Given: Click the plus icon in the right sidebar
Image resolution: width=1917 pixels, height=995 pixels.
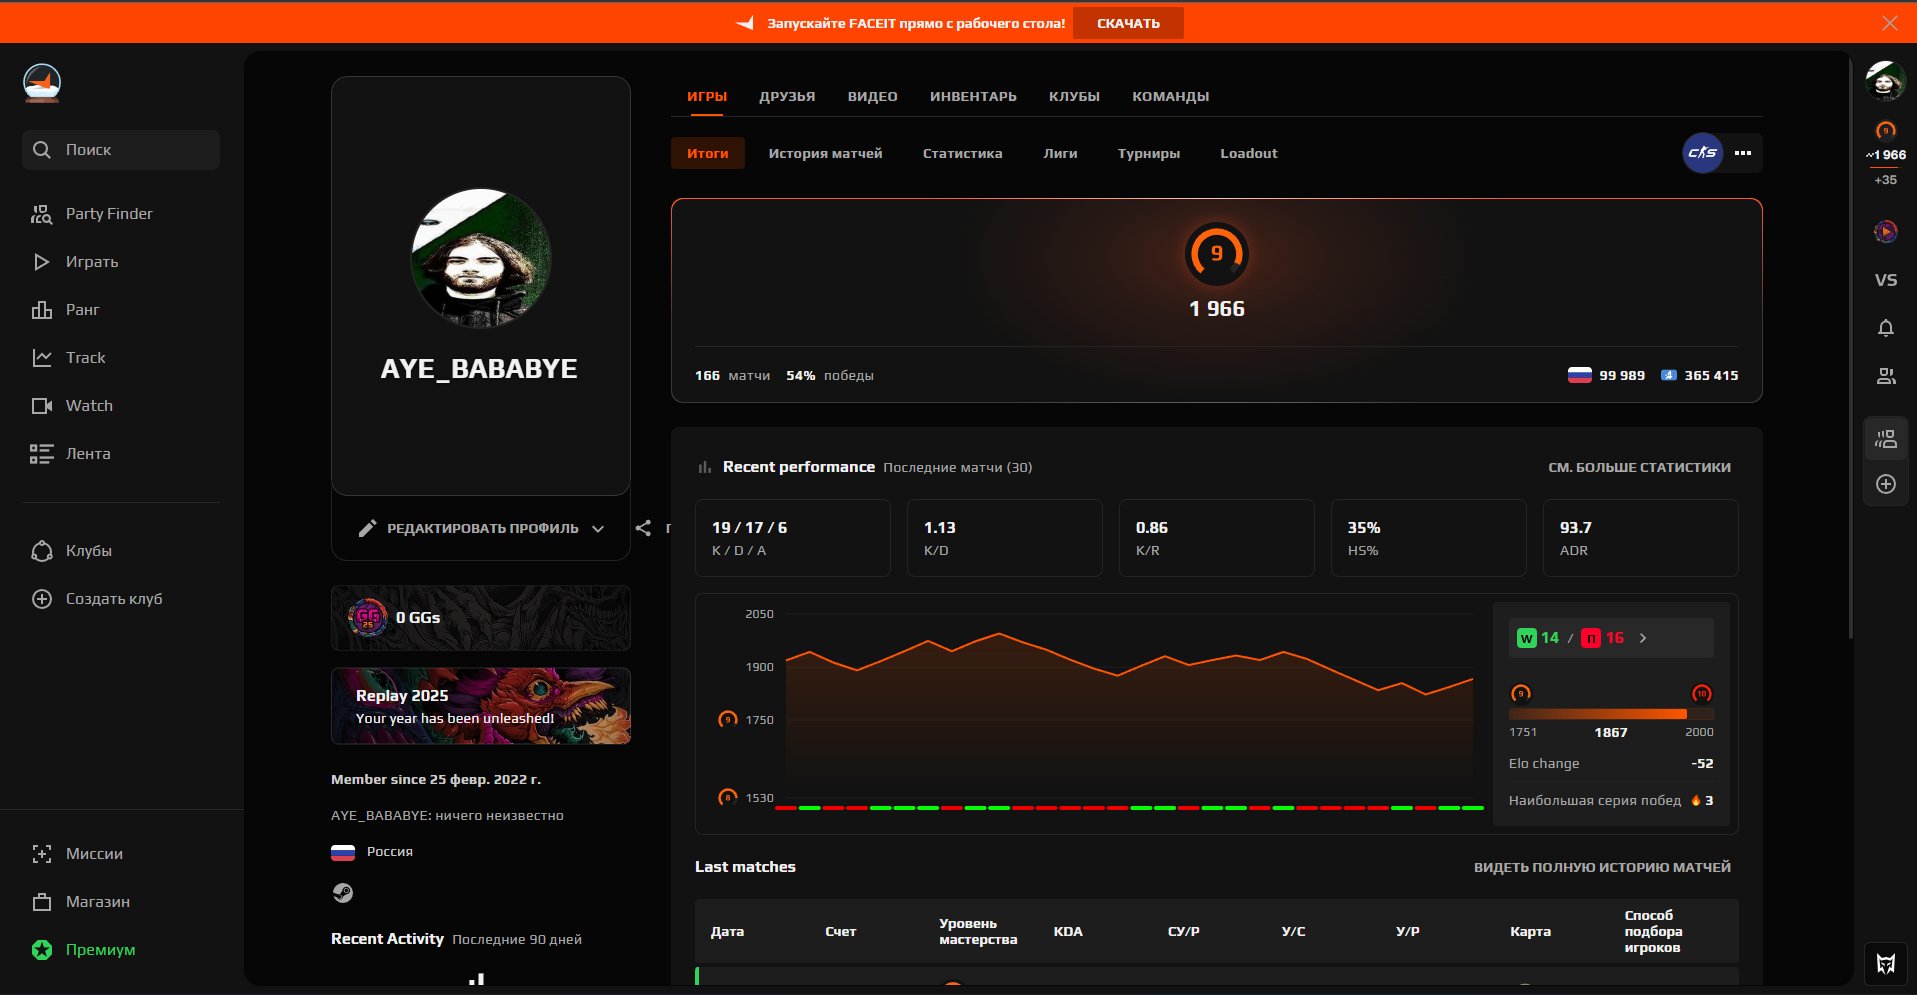Looking at the screenshot, I should pyautogui.click(x=1885, y=484).
